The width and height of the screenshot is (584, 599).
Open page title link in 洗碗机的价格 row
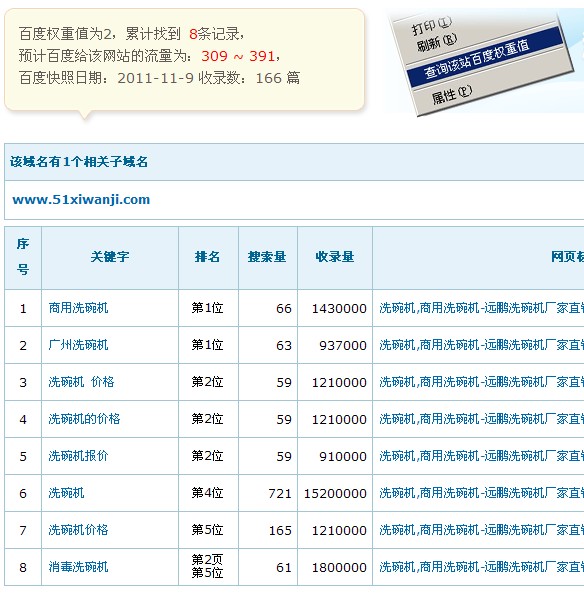pyautogui.click(x=481, y=419)
